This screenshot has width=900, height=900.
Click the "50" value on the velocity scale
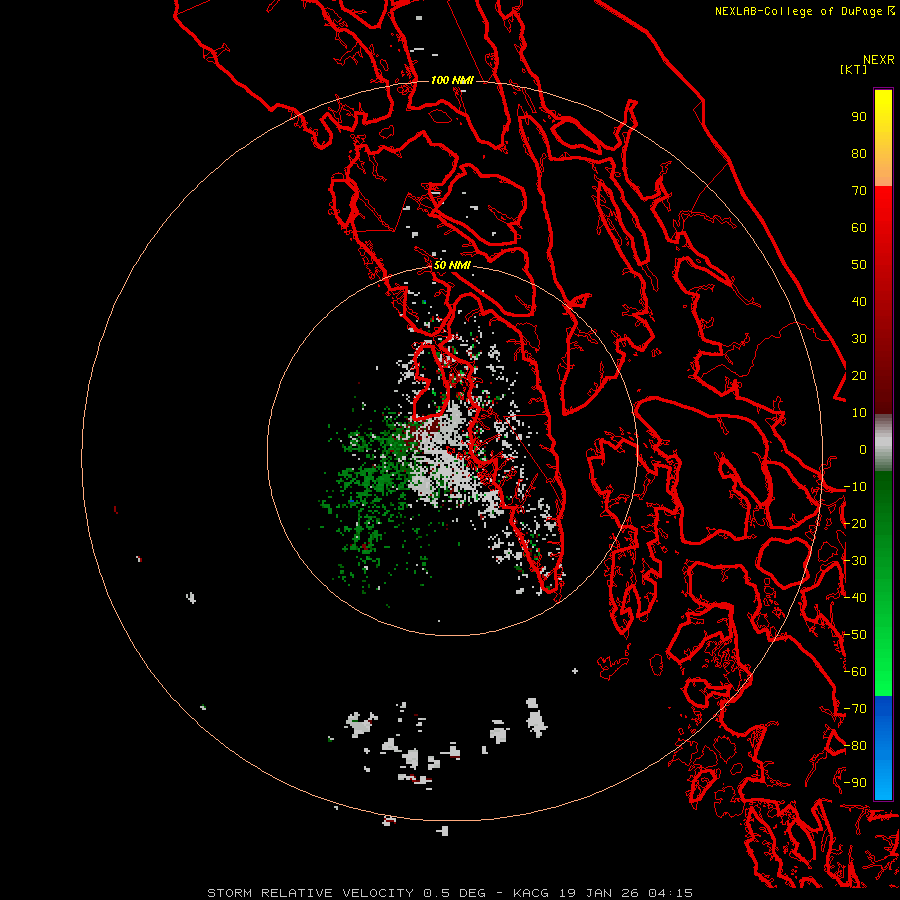(859, 265)
